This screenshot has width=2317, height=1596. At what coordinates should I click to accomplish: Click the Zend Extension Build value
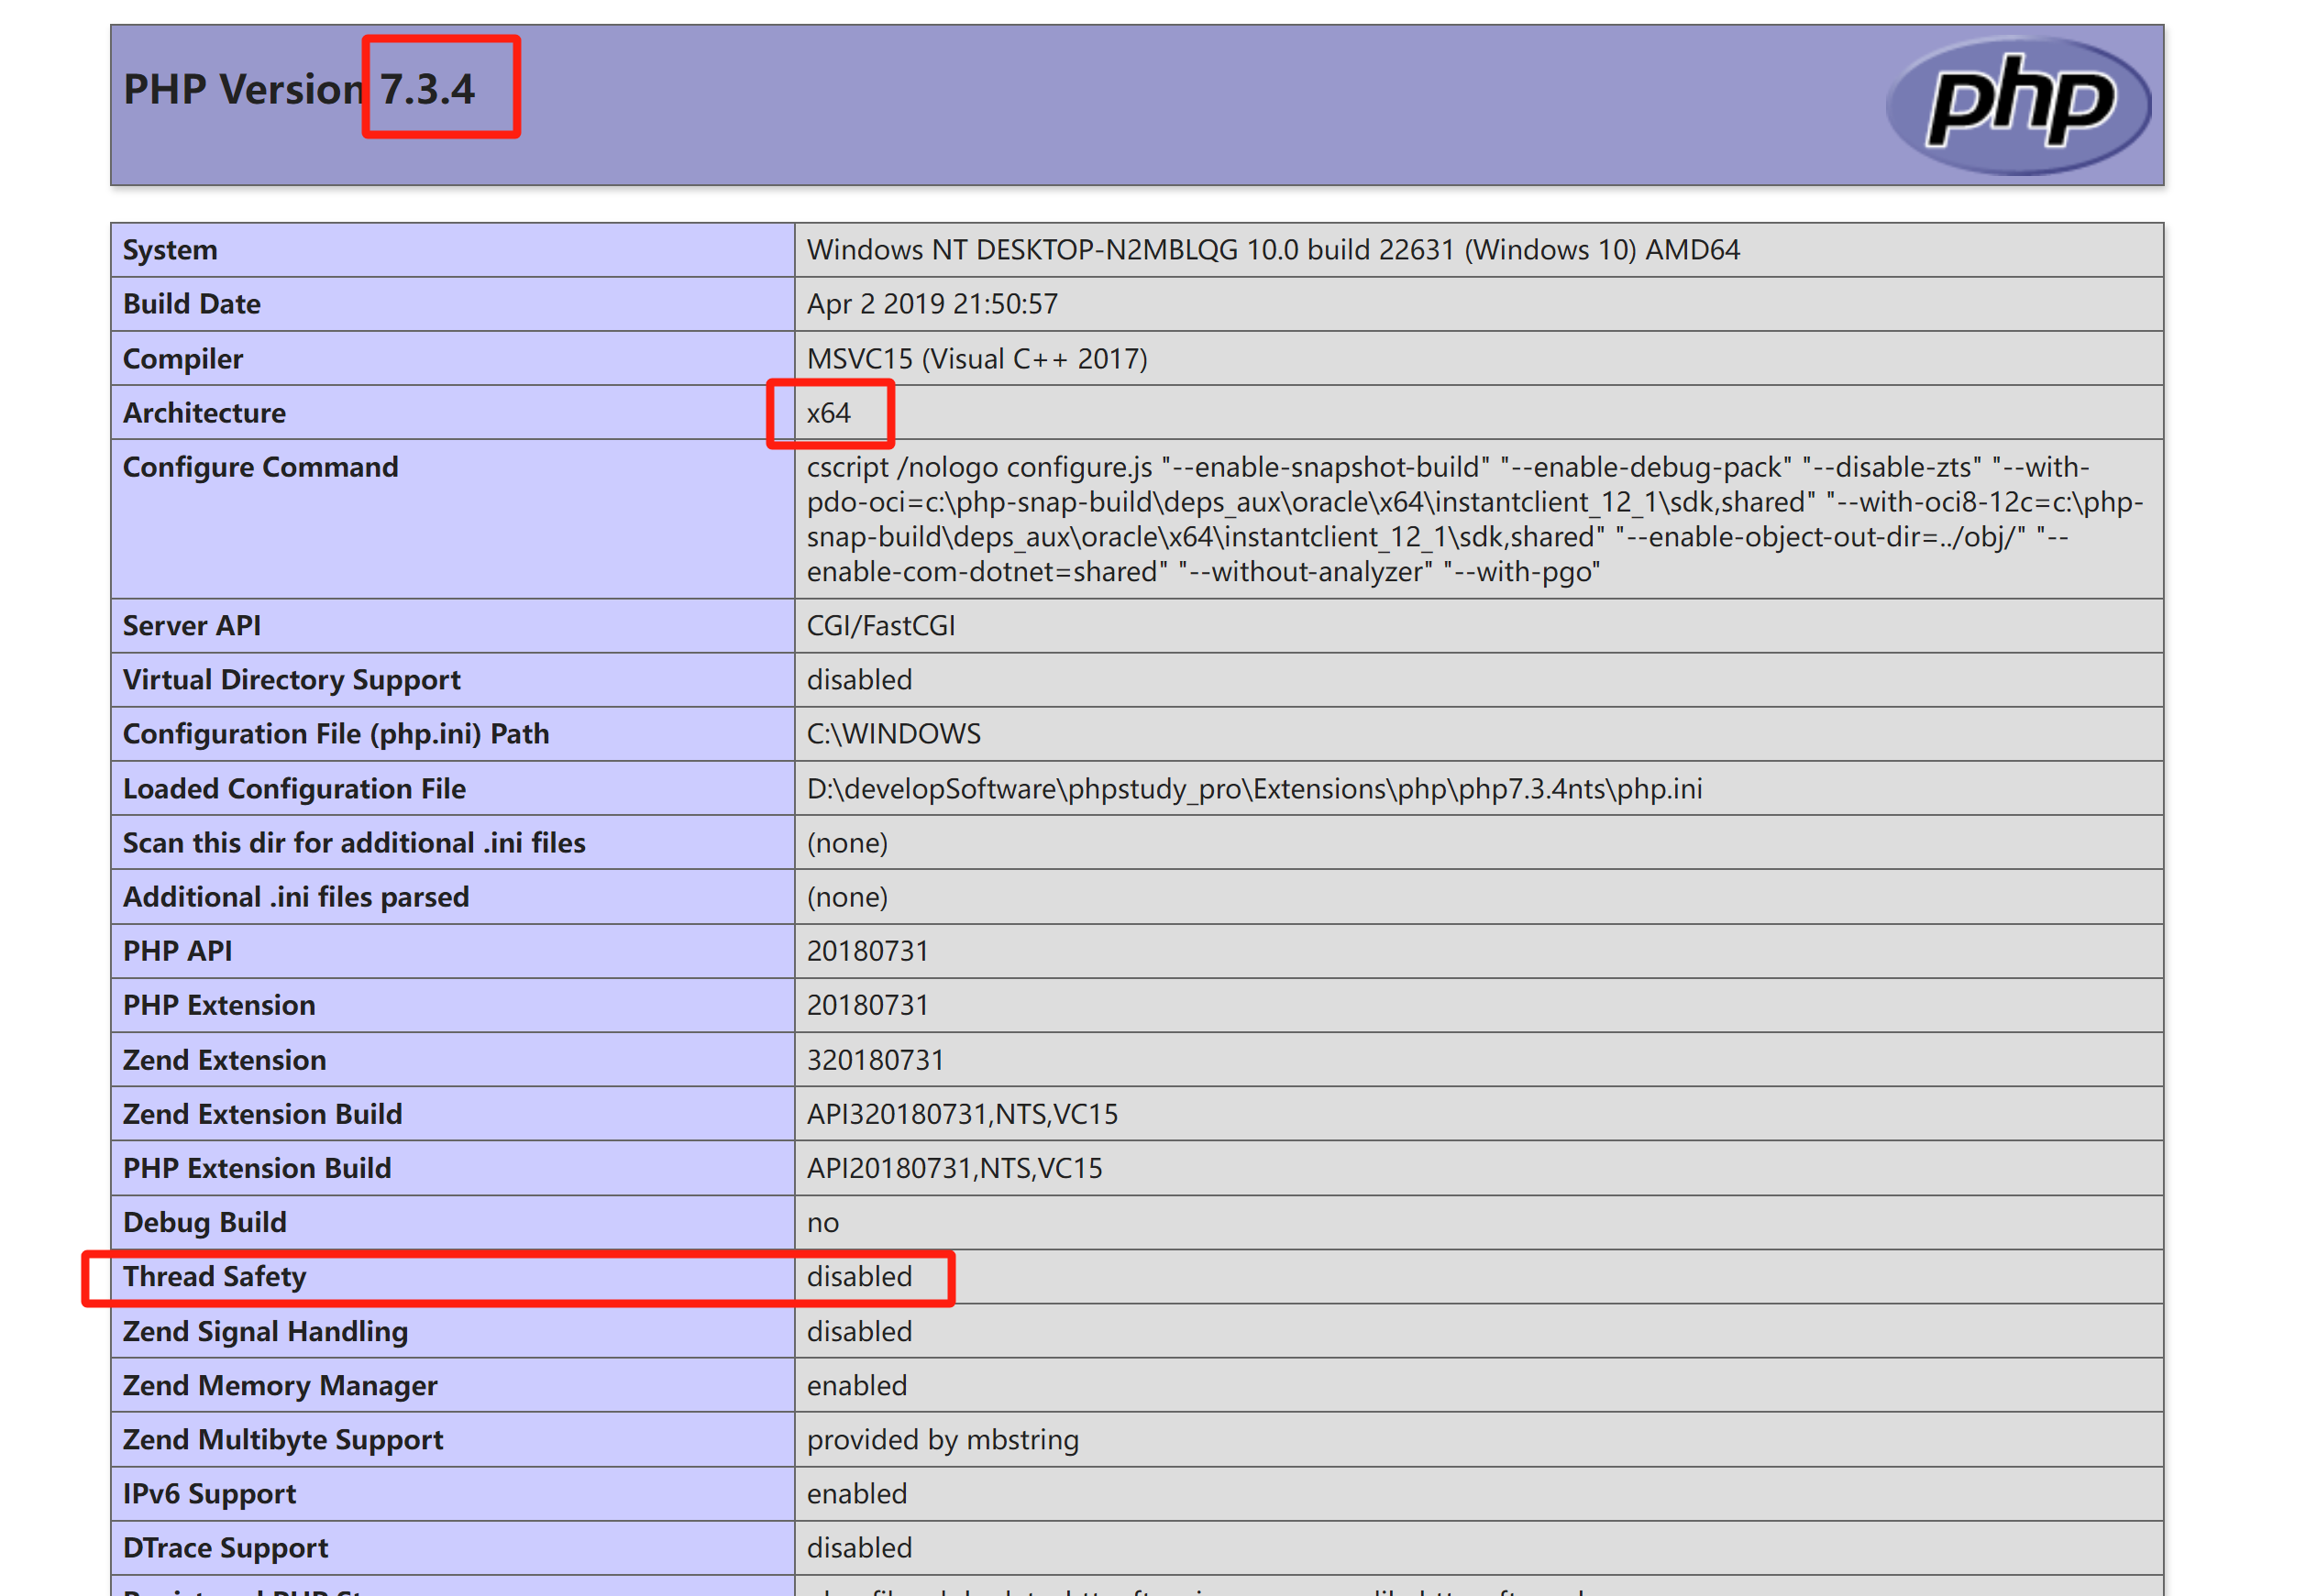click(962, 1113)
